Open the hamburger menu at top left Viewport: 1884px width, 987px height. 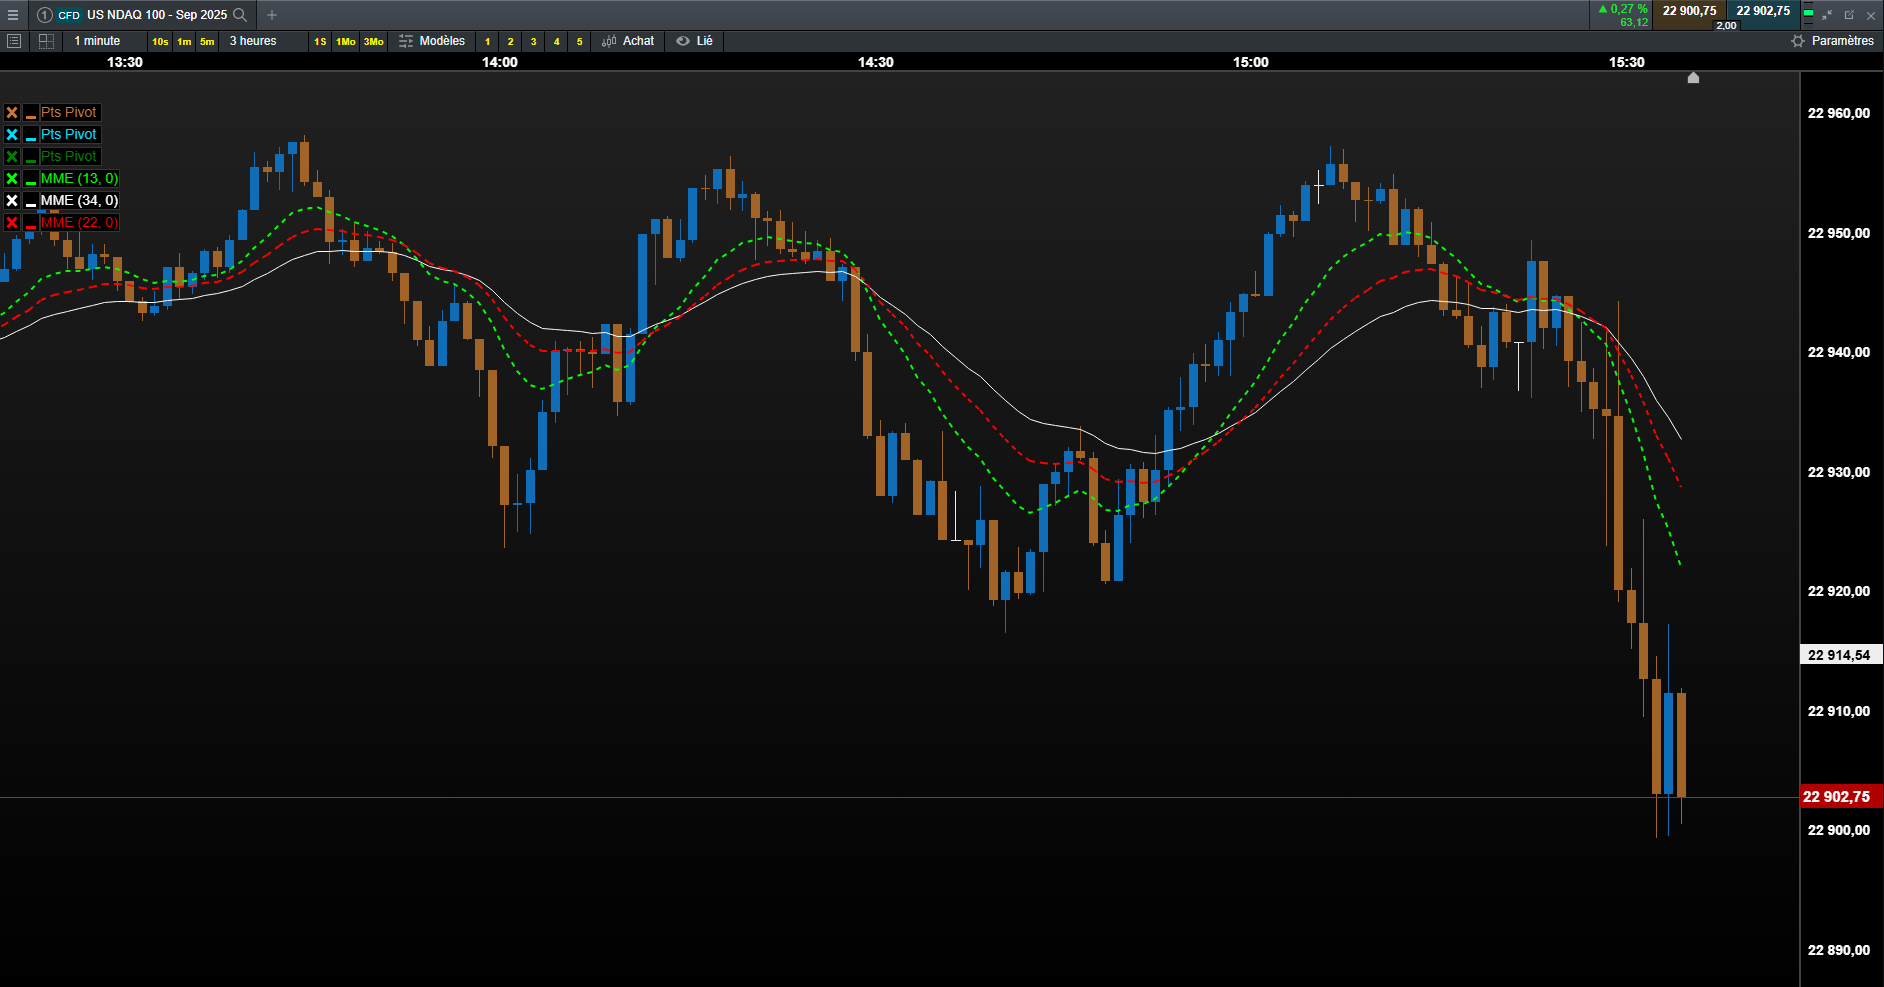(13, 15)
